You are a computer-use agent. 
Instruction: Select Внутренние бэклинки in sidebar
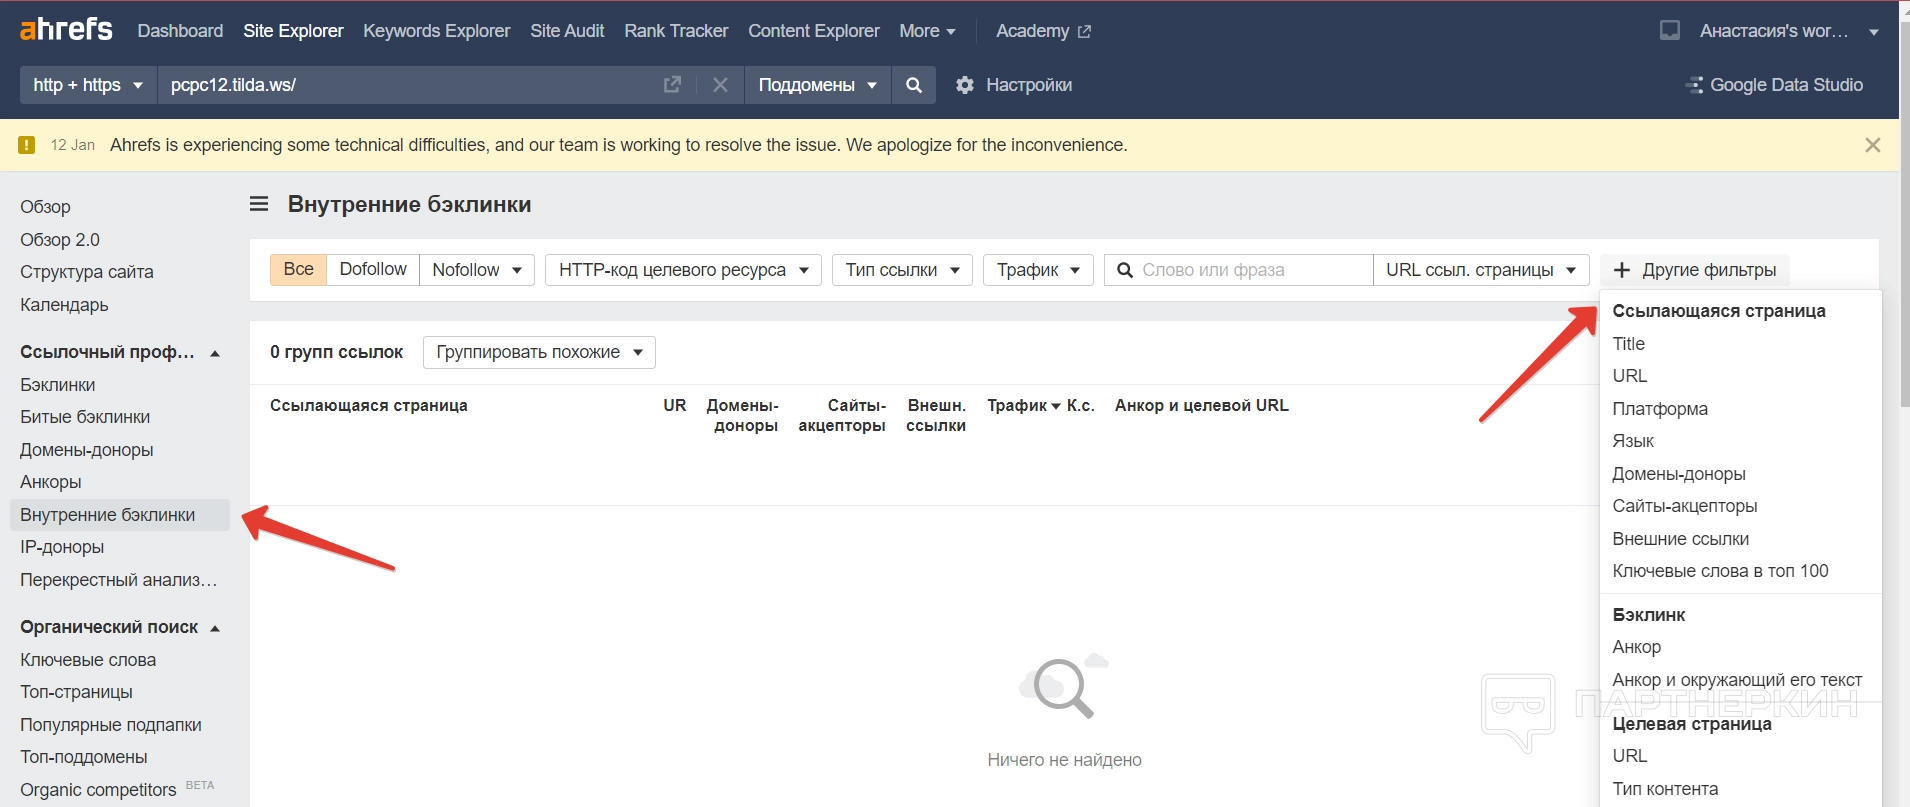[119, 515]
